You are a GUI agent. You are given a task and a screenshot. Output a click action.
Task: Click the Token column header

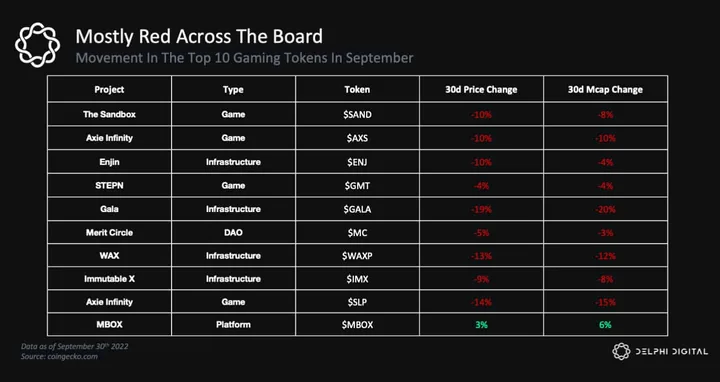(357, 90)
